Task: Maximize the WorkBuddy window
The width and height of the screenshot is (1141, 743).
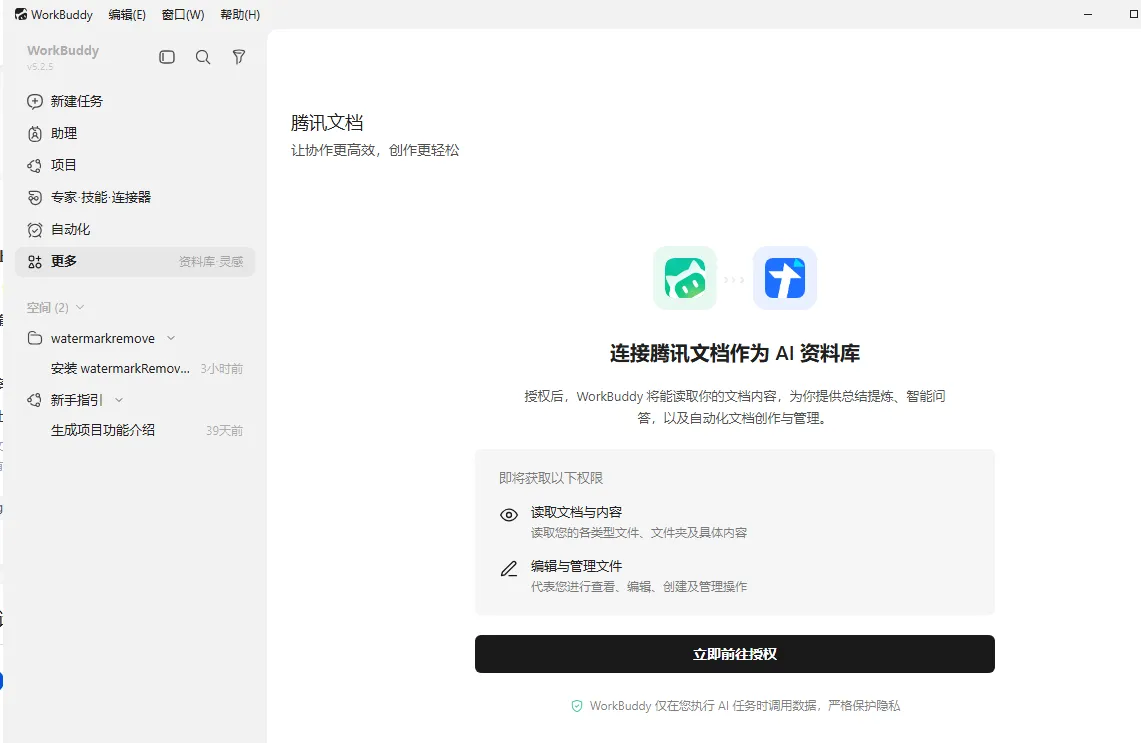Action: pos(1133,15)
